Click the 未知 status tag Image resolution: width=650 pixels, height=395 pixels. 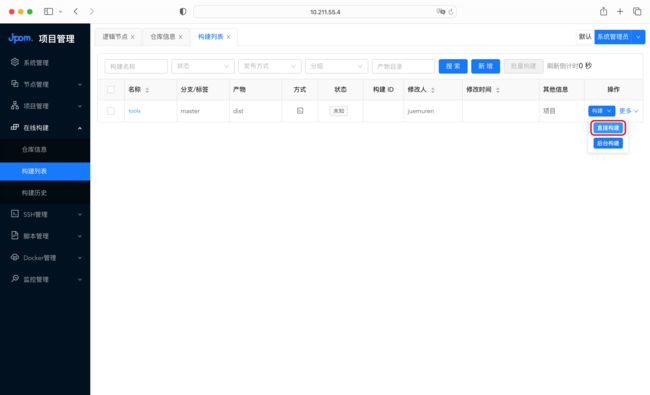point(339,111)
